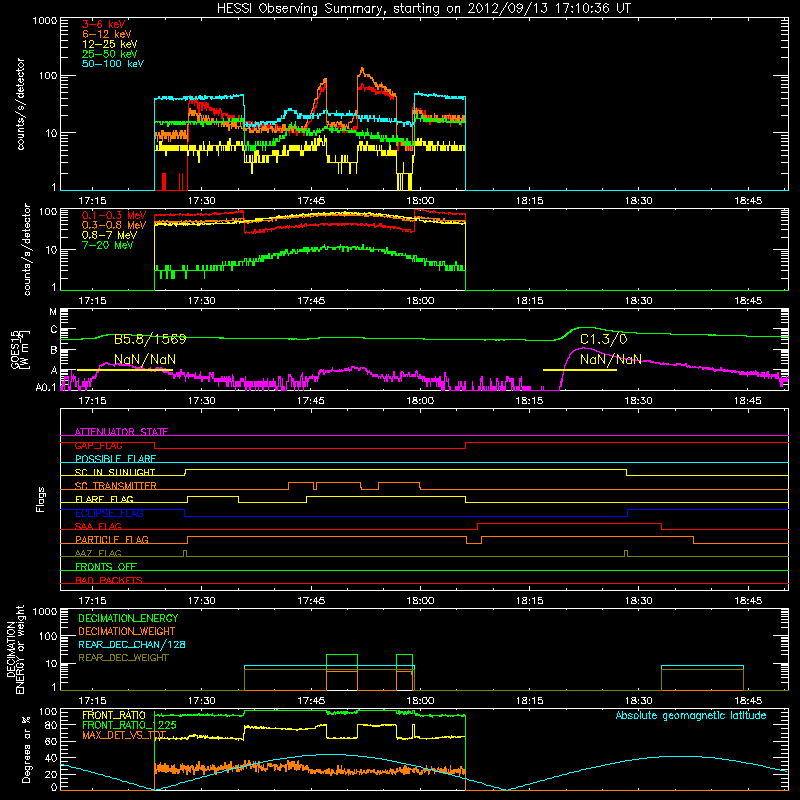Click the yellow bar marking the B5.8 flare

point(125,370)
